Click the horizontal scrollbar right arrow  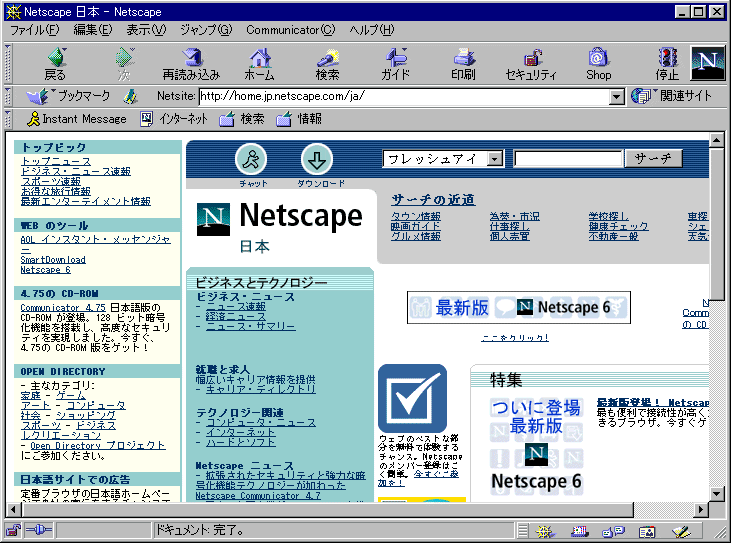point(700,510)
